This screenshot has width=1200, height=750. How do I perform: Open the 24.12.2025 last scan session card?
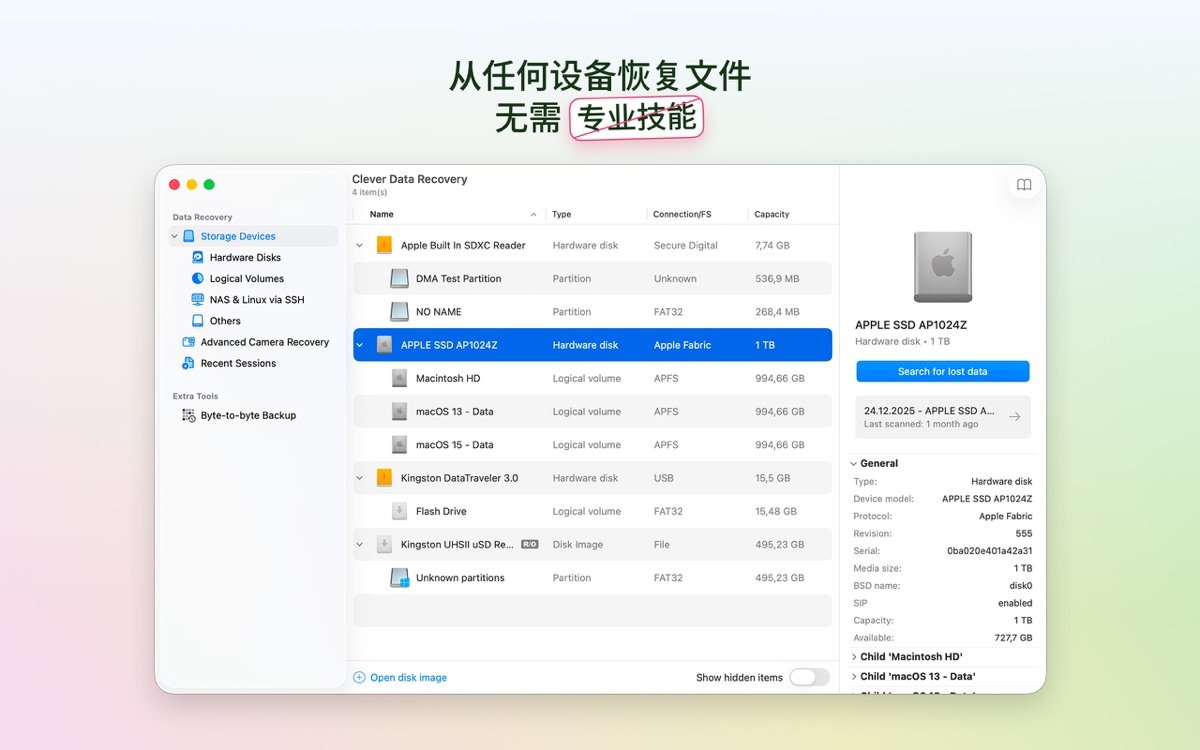[x=941, y=414]
